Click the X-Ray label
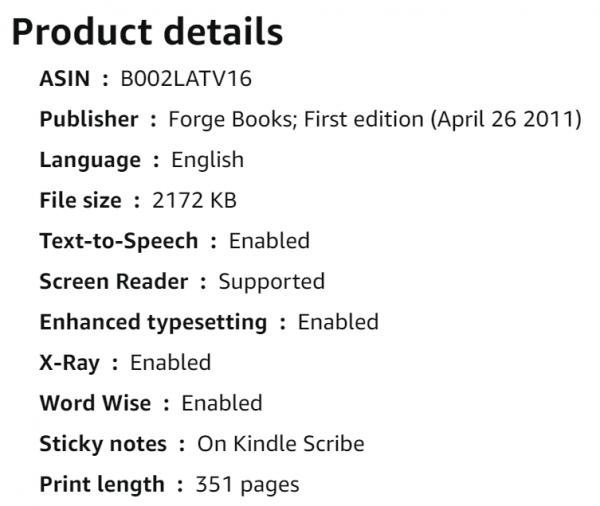This screenshot has height=506, width=600. (x=69, y=363)
